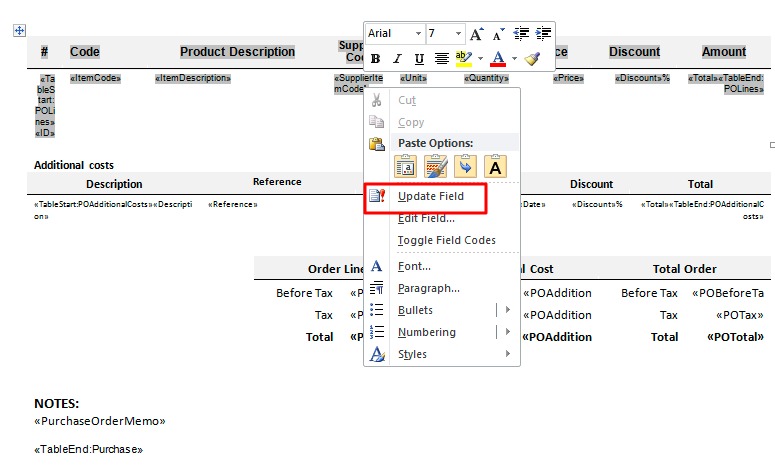Open the font color dropdown arrow

click(514, 59)
